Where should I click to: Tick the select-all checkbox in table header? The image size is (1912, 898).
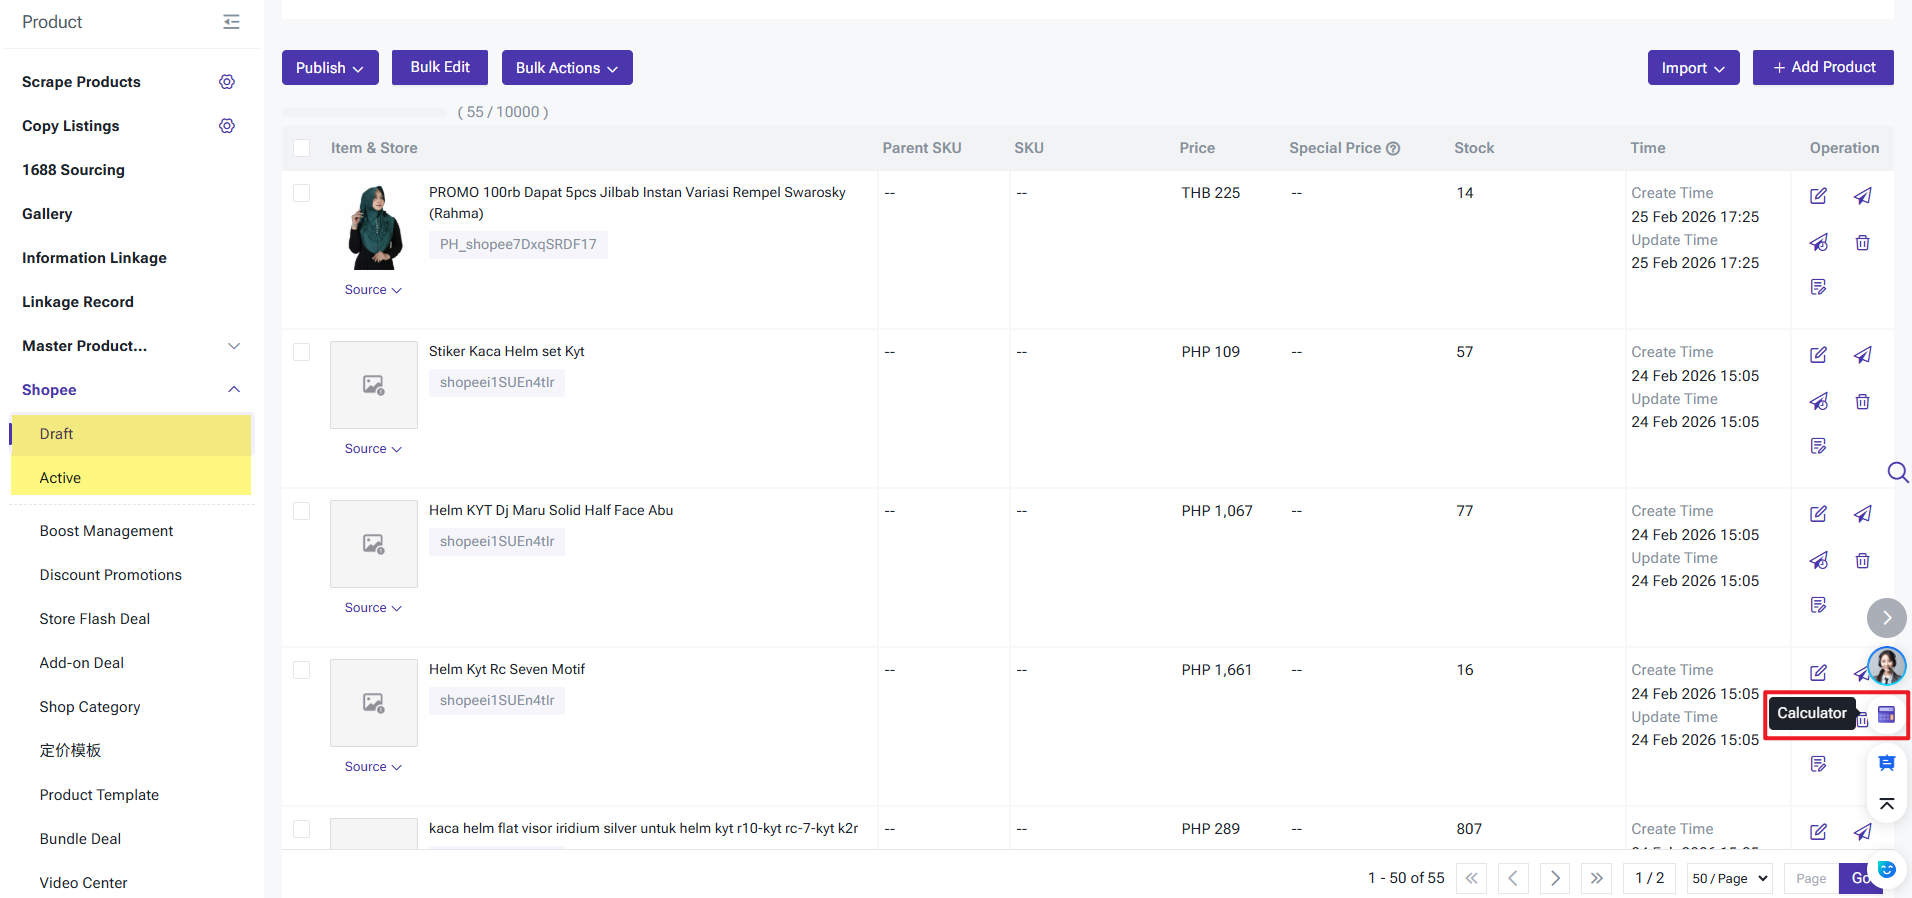coord(301,148)
